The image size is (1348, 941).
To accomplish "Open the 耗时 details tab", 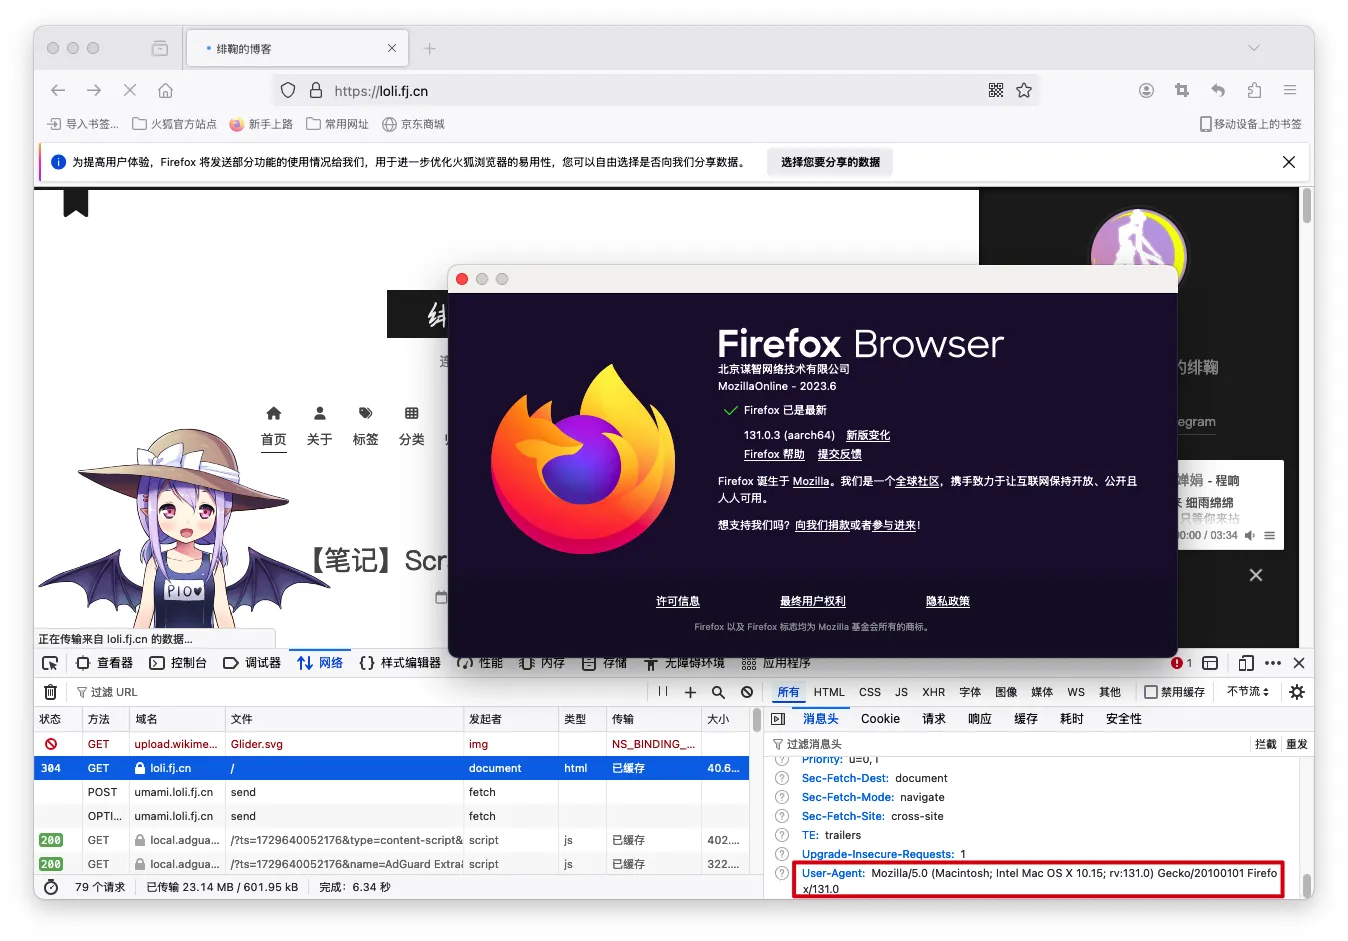I will pyautogui.click(x=1072, y=719).
